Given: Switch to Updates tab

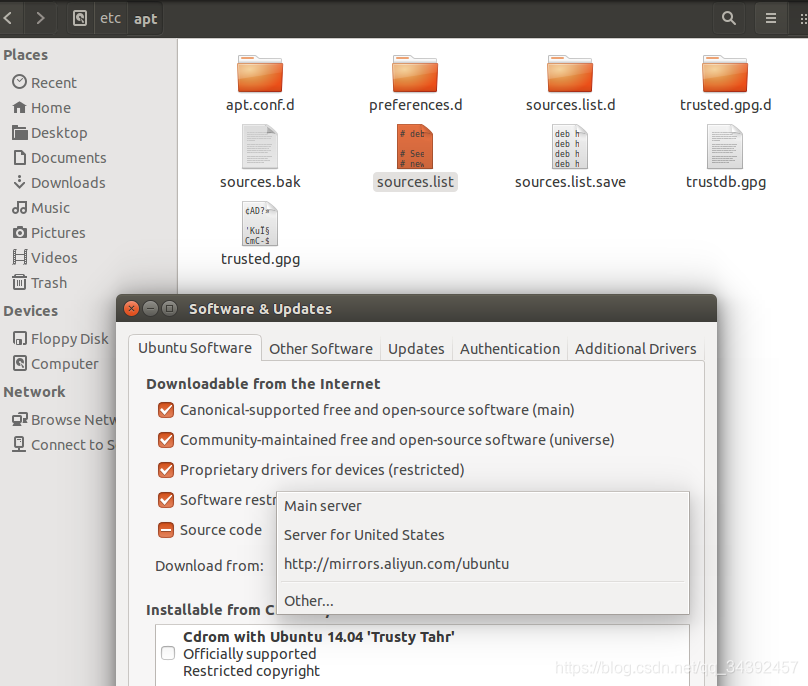Looking at the screenshot, I should (416, 349).
